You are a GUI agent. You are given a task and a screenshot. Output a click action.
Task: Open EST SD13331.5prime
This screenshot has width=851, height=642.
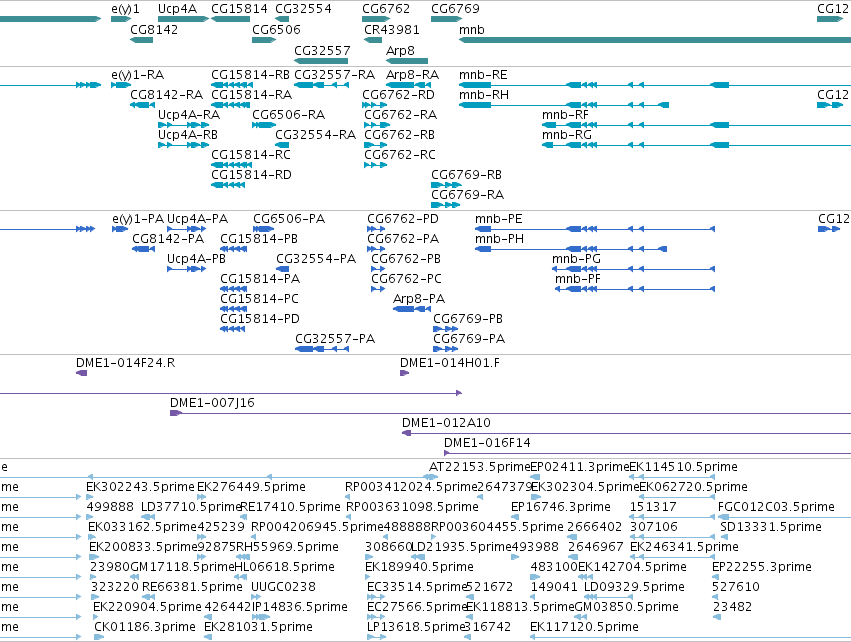(x=771, y=527)
